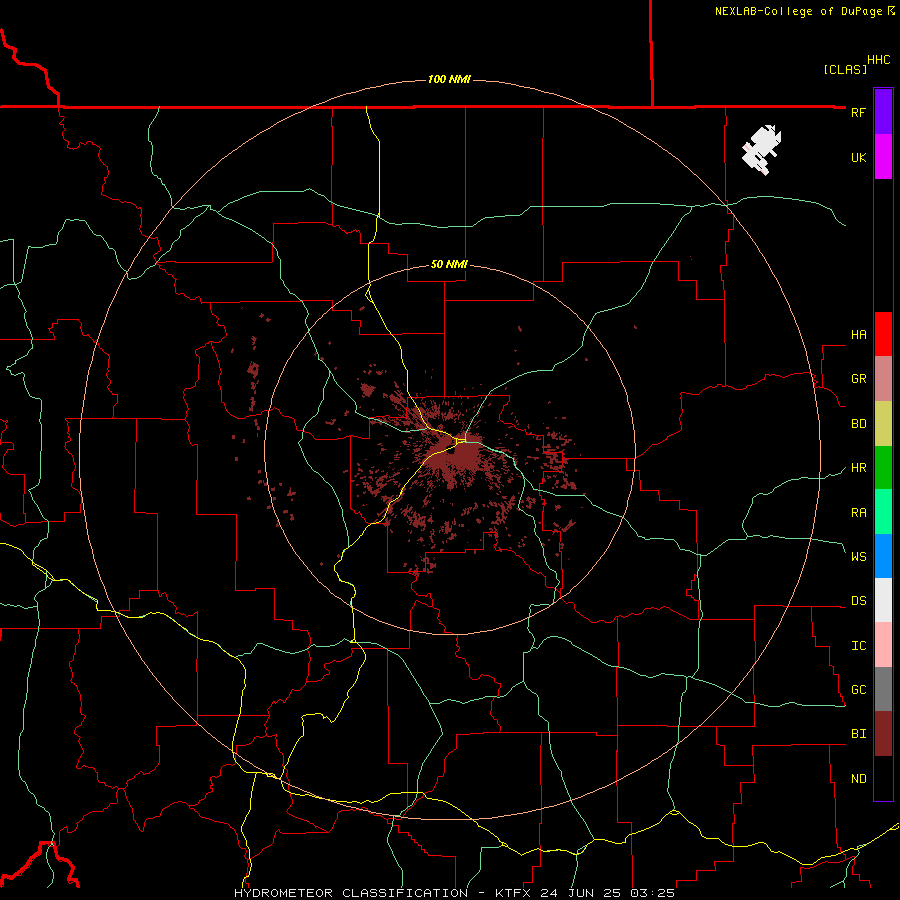Viewport: 900px width, 900px height.
Task: Click the 50 NMI range ring label
Action: 449,264
